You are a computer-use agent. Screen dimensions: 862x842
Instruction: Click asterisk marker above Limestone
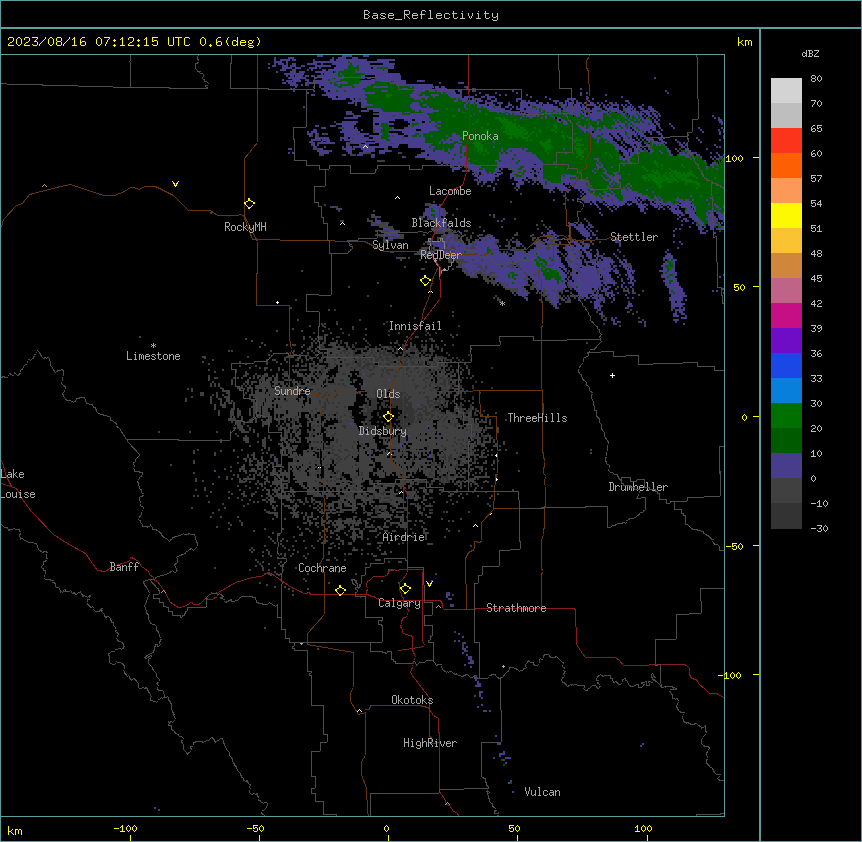153,345
